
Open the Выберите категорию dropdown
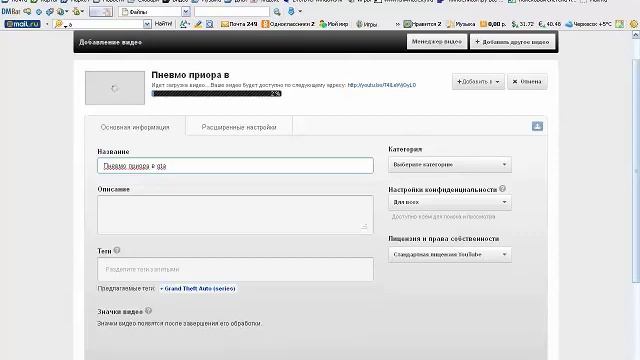coord(450,164)
